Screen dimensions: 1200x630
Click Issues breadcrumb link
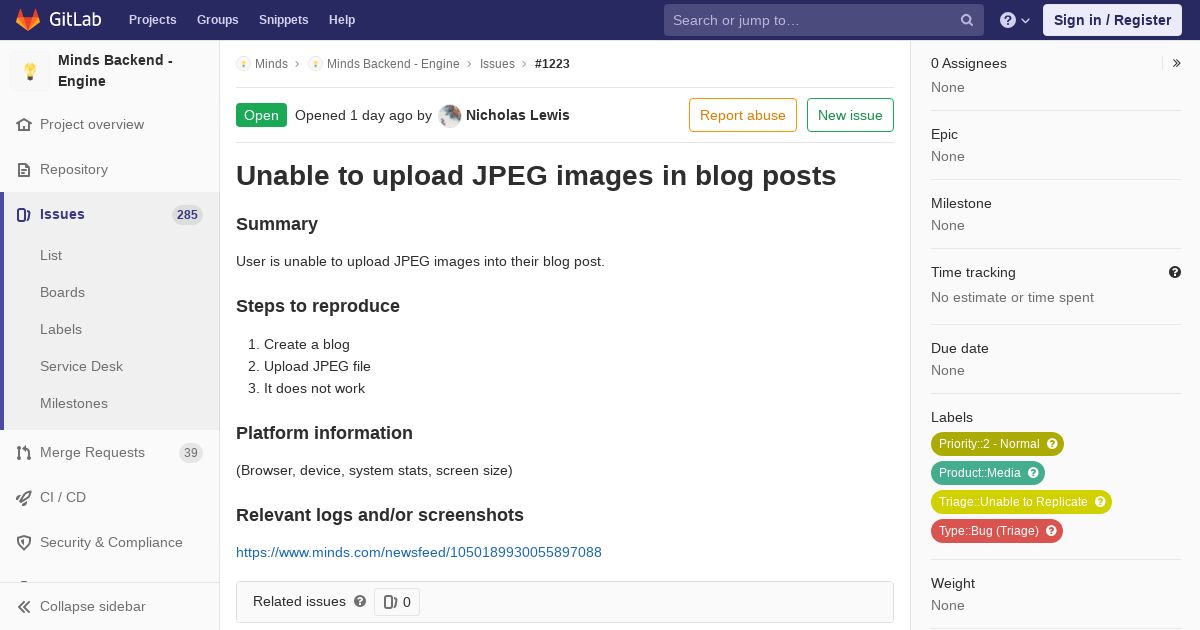[497, 64]
